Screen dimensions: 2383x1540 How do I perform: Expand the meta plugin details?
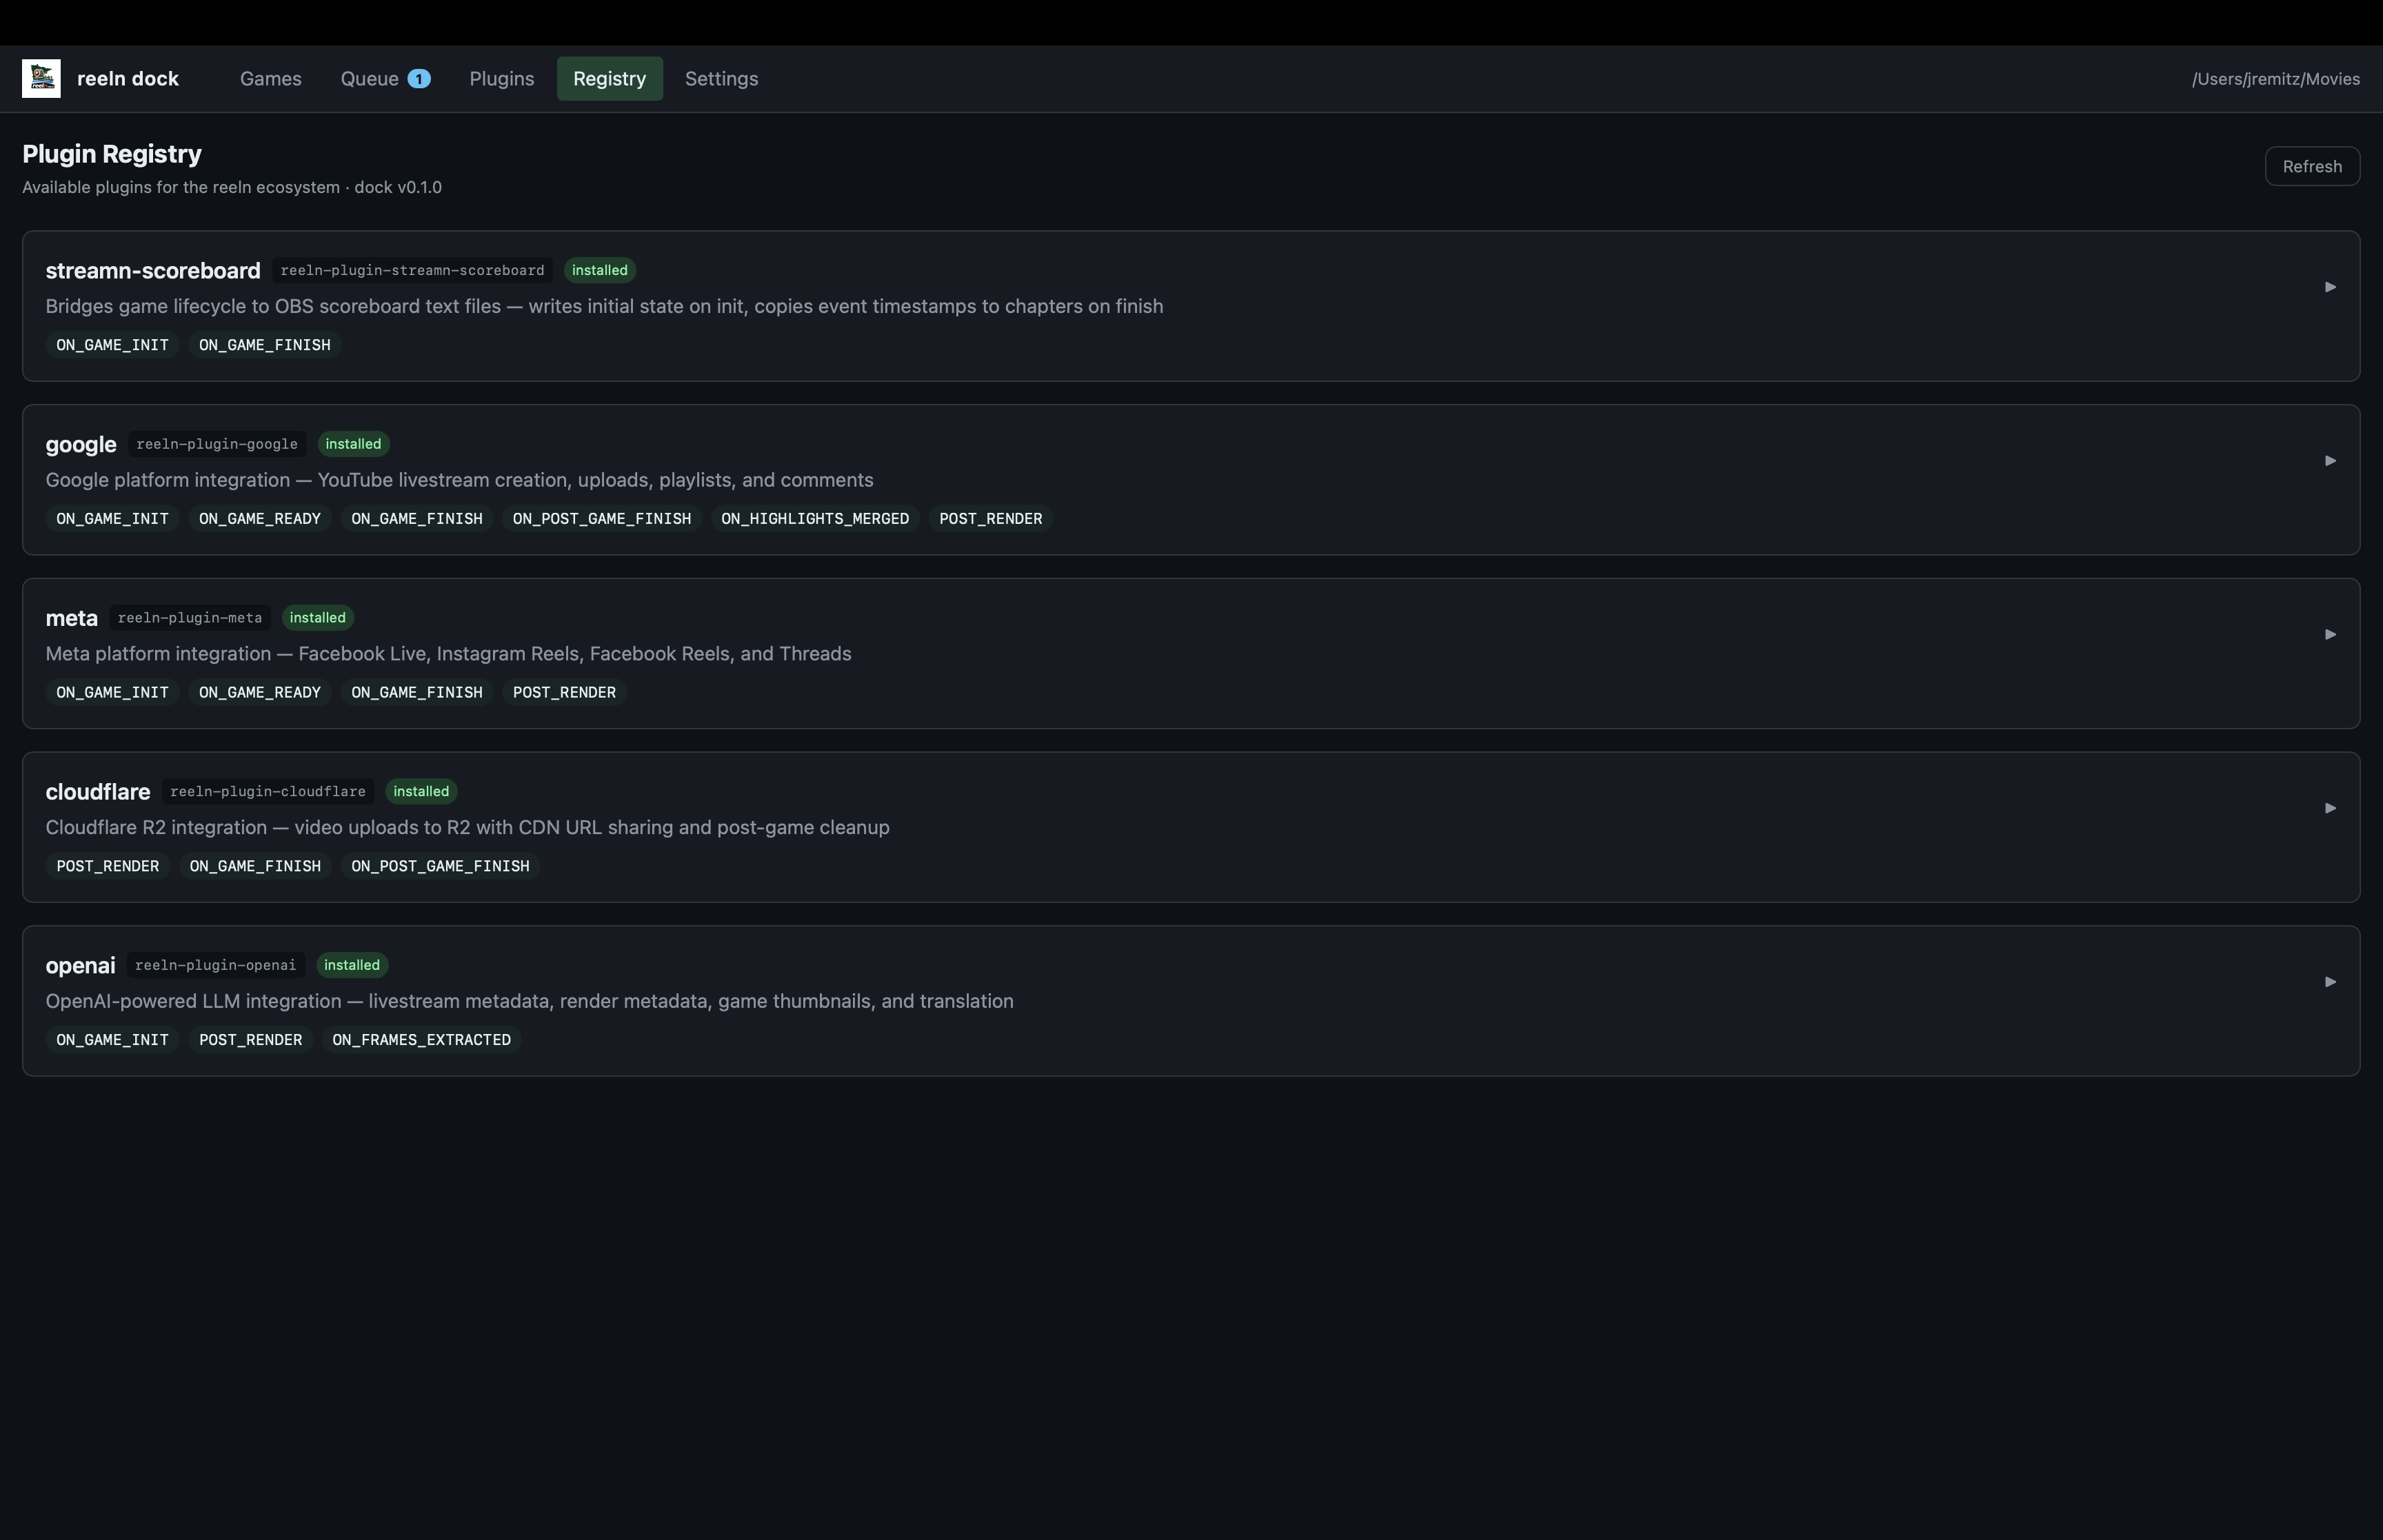point(2330,634)
